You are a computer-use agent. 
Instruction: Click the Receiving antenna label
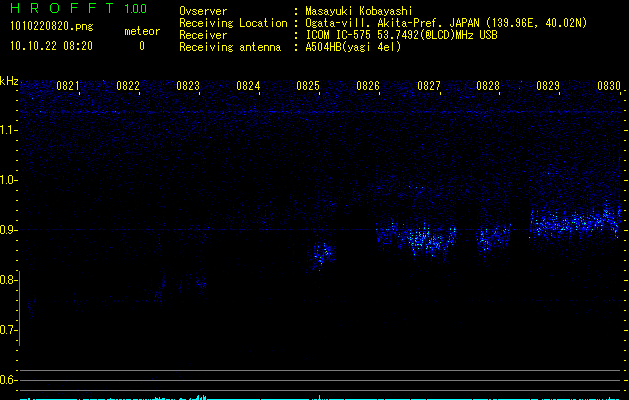click(x=230, y=47)
